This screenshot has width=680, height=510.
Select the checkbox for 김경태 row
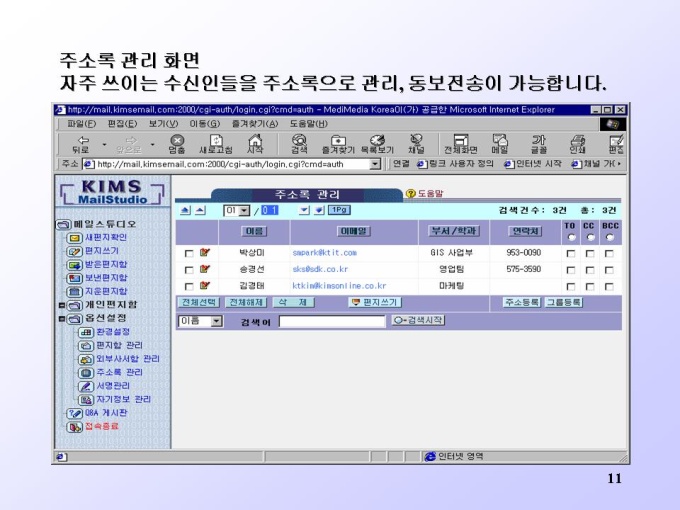click(x=189, y=287)
